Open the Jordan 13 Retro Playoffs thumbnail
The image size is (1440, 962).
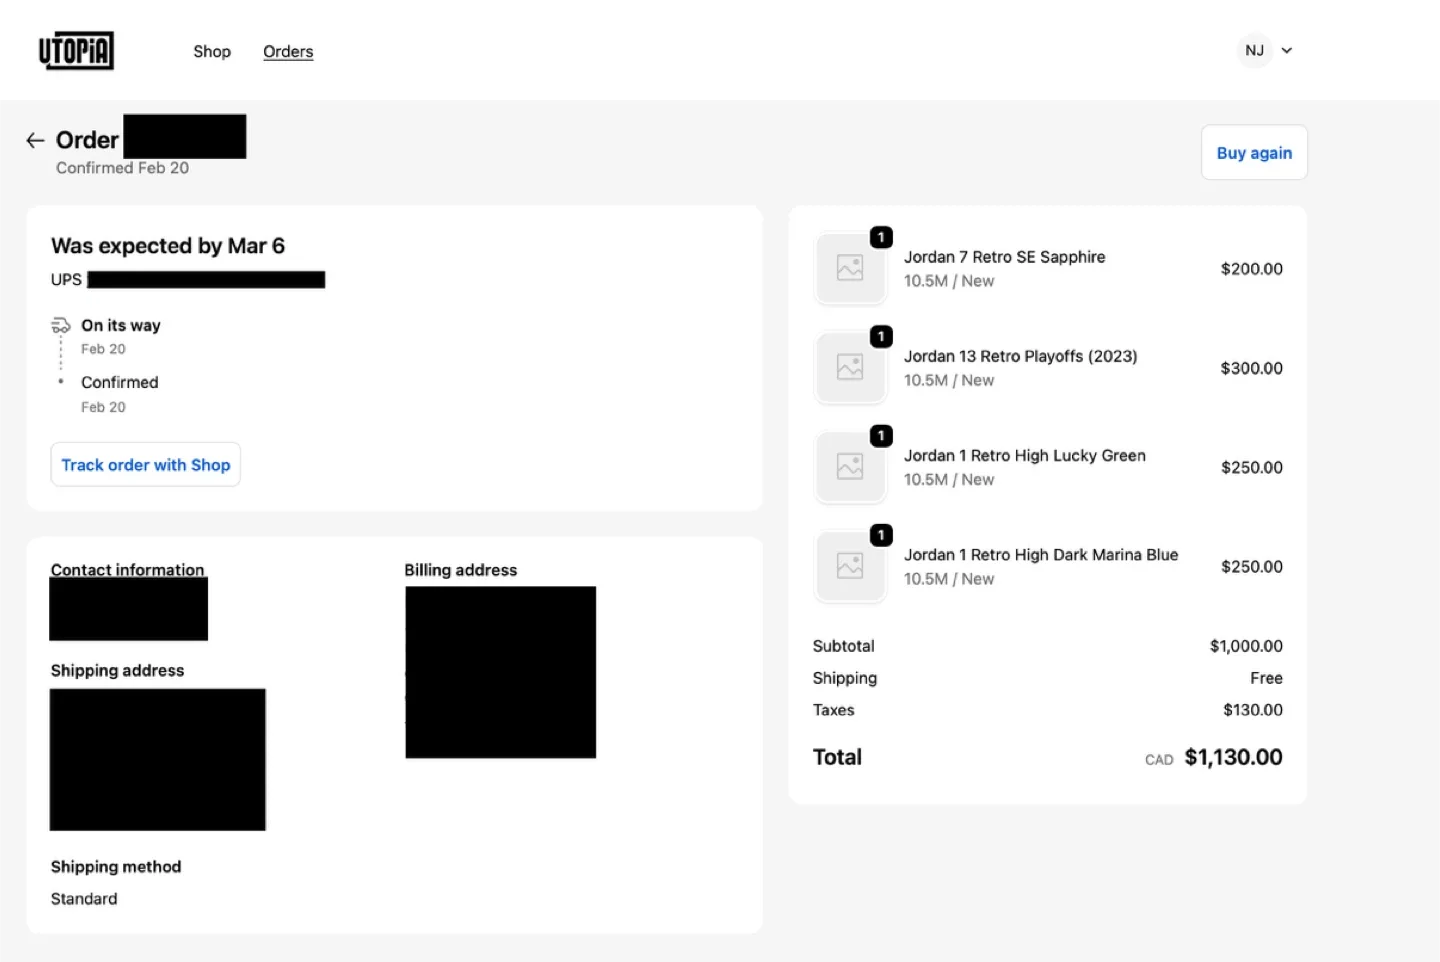[850, 367]
